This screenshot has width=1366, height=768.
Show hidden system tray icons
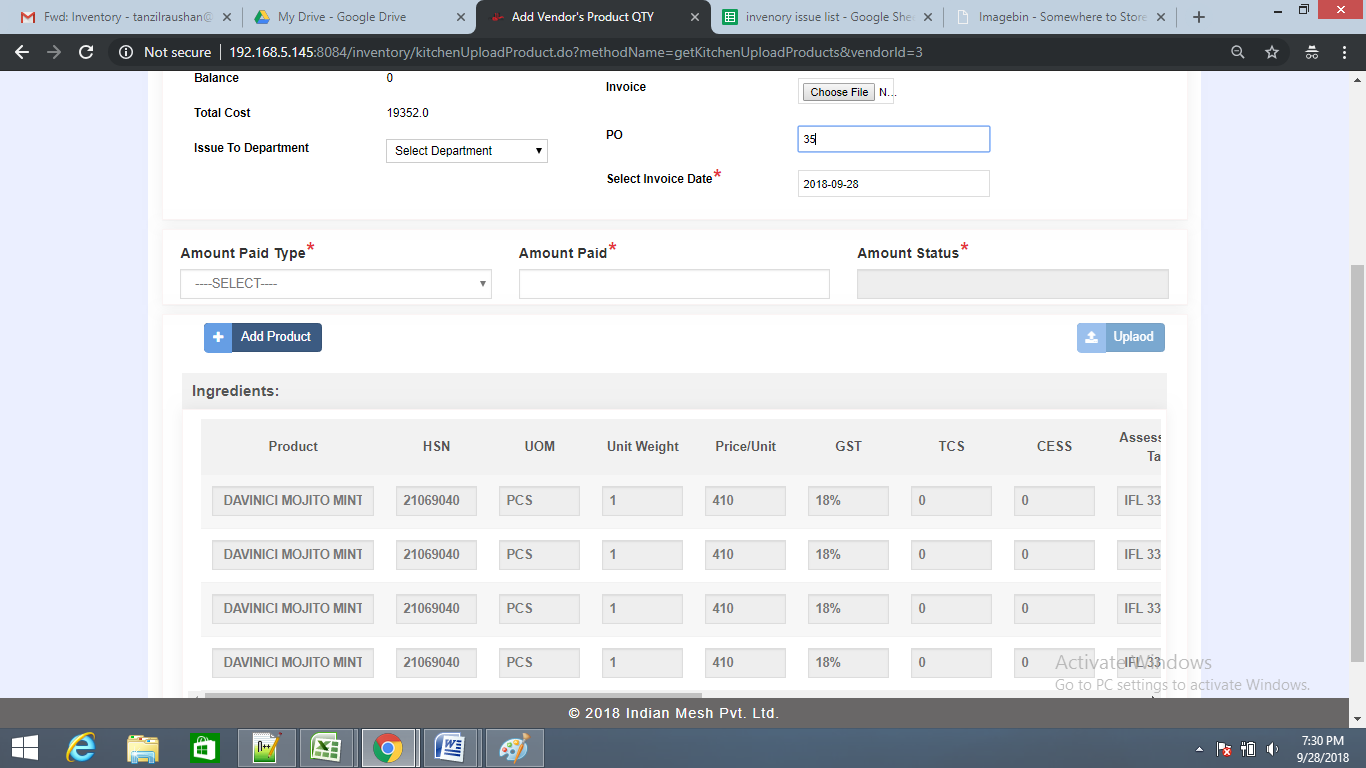1199,749
